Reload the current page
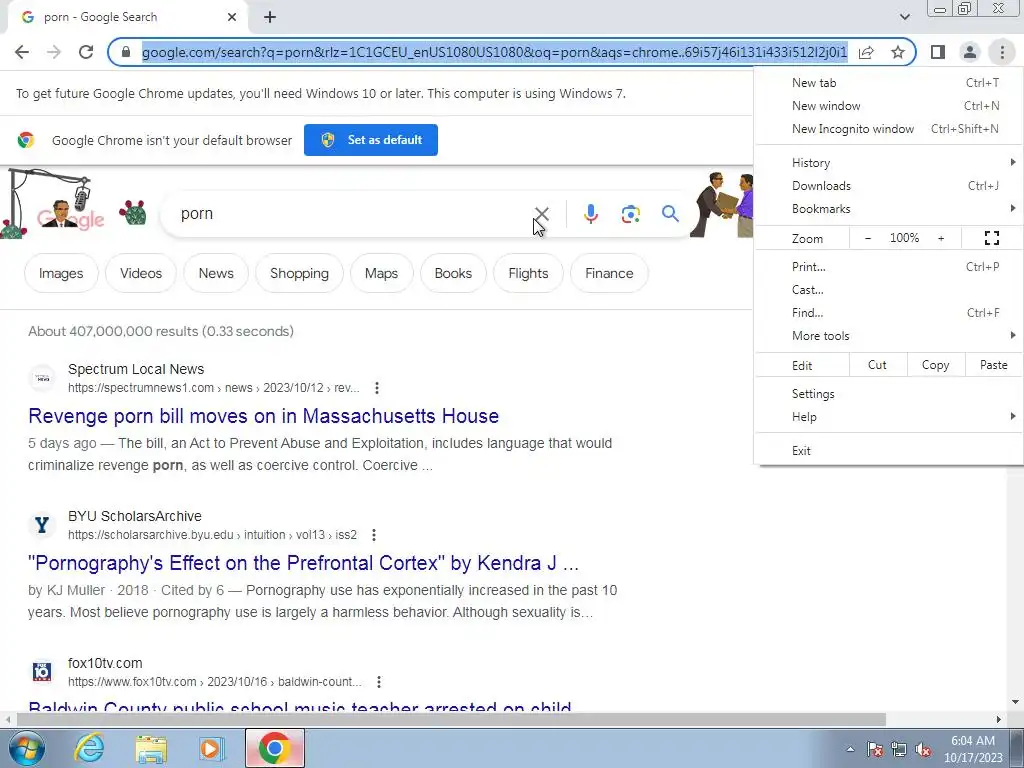 (x=86, y=52)
